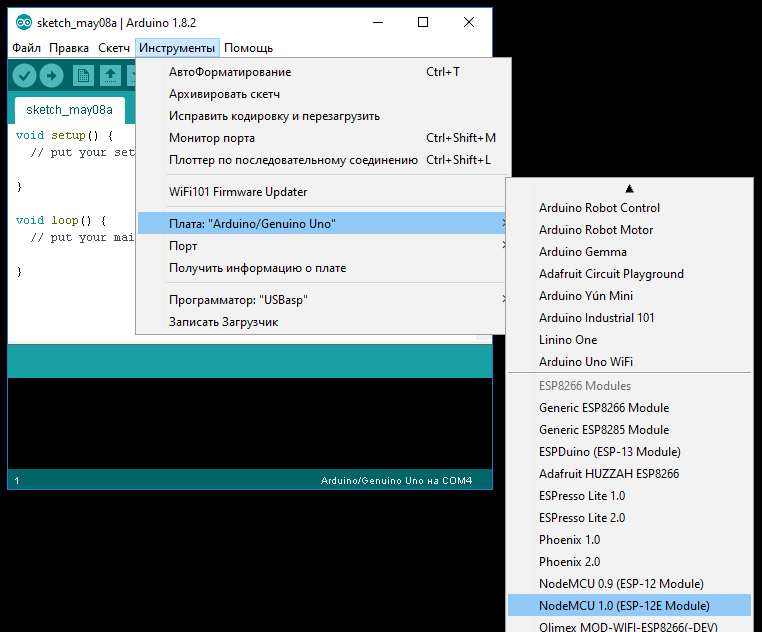762x632 pixels.
Task: Select Arduino Uno WiFi board
Action: point(629,362)
